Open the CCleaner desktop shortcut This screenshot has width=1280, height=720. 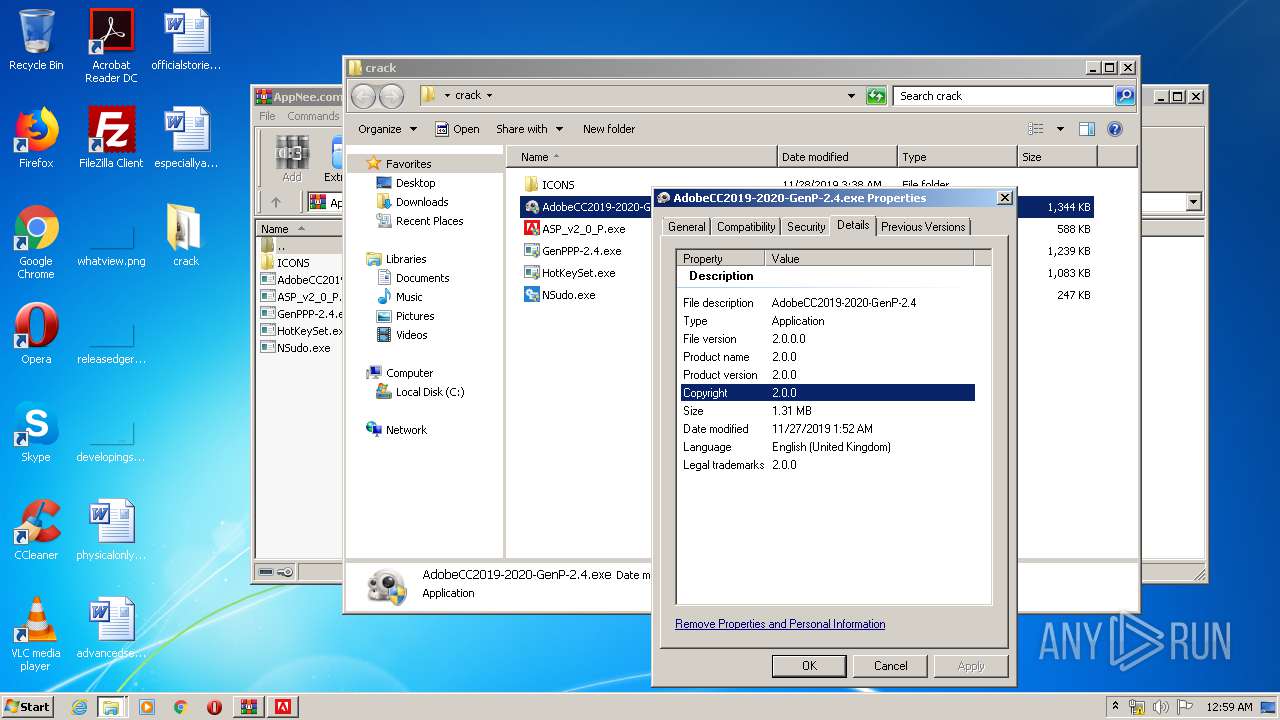36,530
